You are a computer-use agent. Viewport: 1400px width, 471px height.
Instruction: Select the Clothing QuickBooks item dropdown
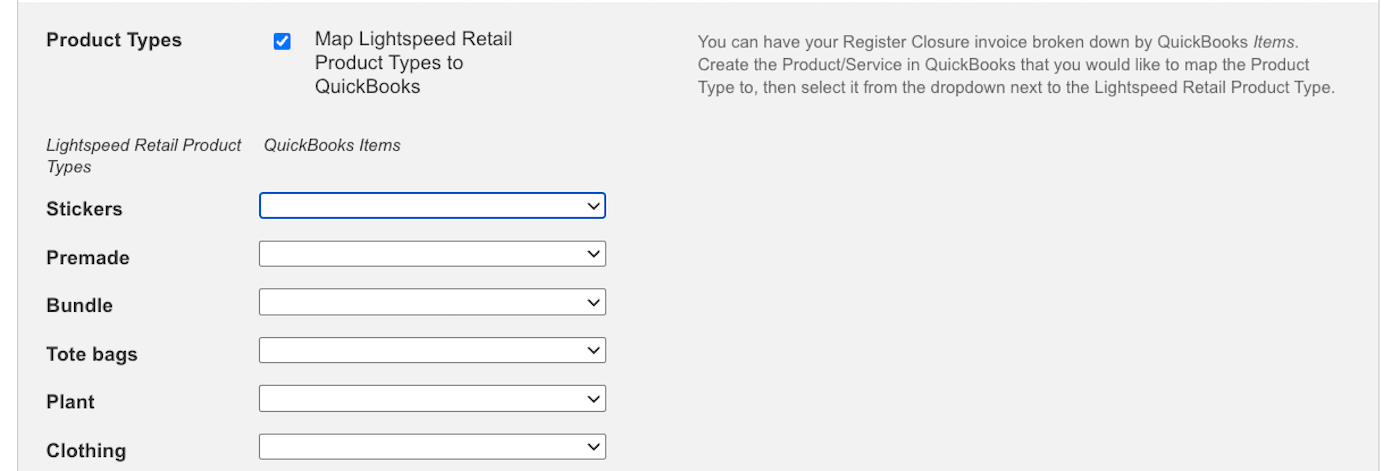coord(432,446)
